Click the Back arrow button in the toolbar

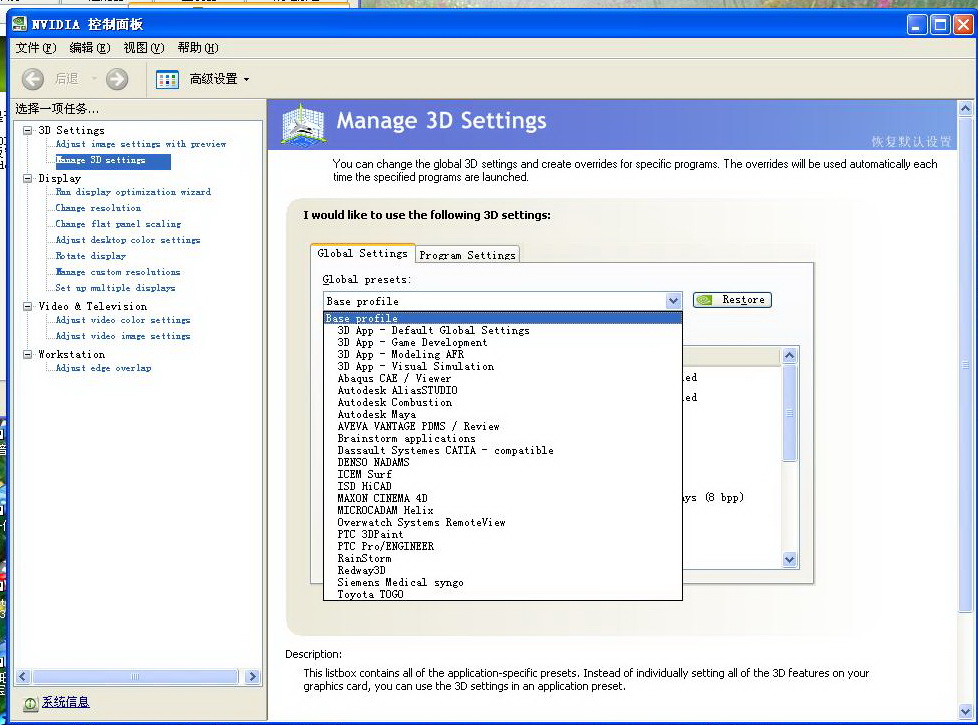[33, 79]
